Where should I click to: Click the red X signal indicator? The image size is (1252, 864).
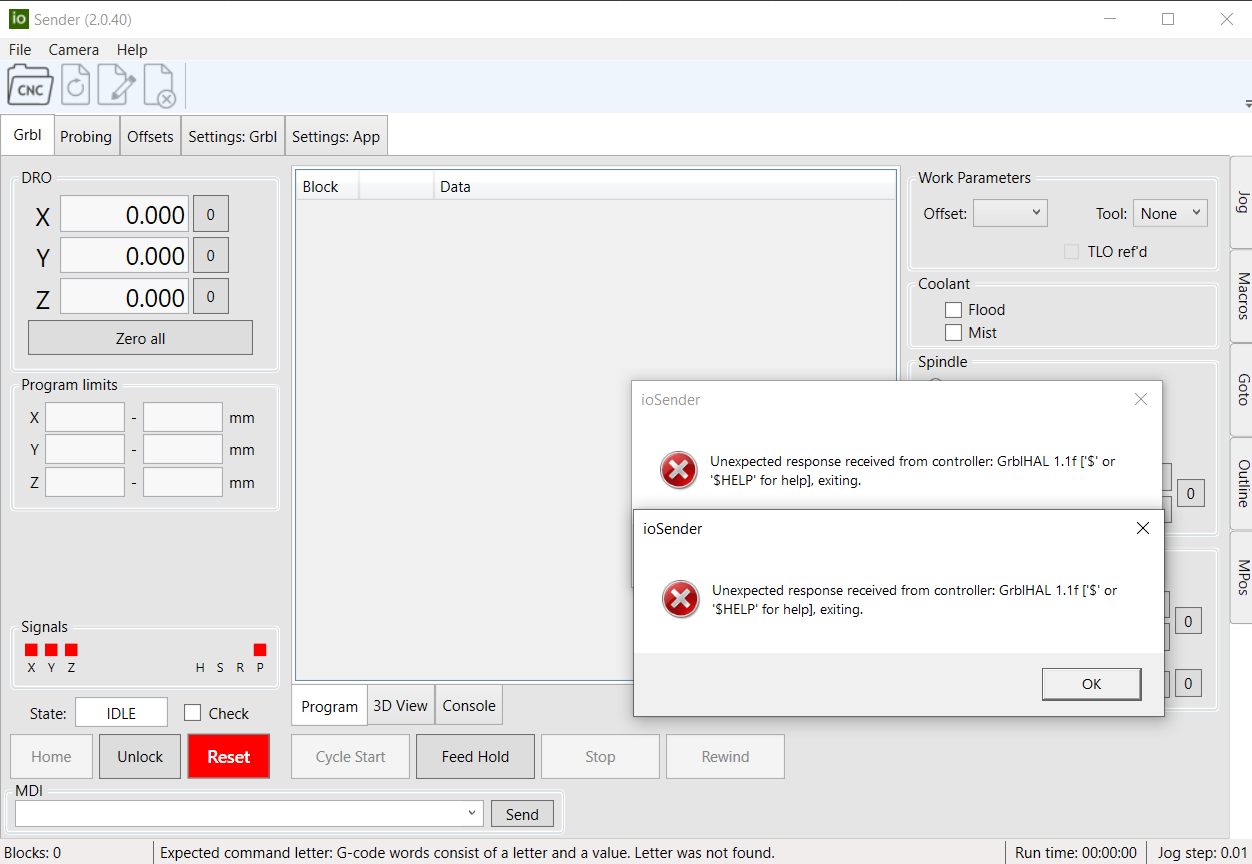click(31, 650)
